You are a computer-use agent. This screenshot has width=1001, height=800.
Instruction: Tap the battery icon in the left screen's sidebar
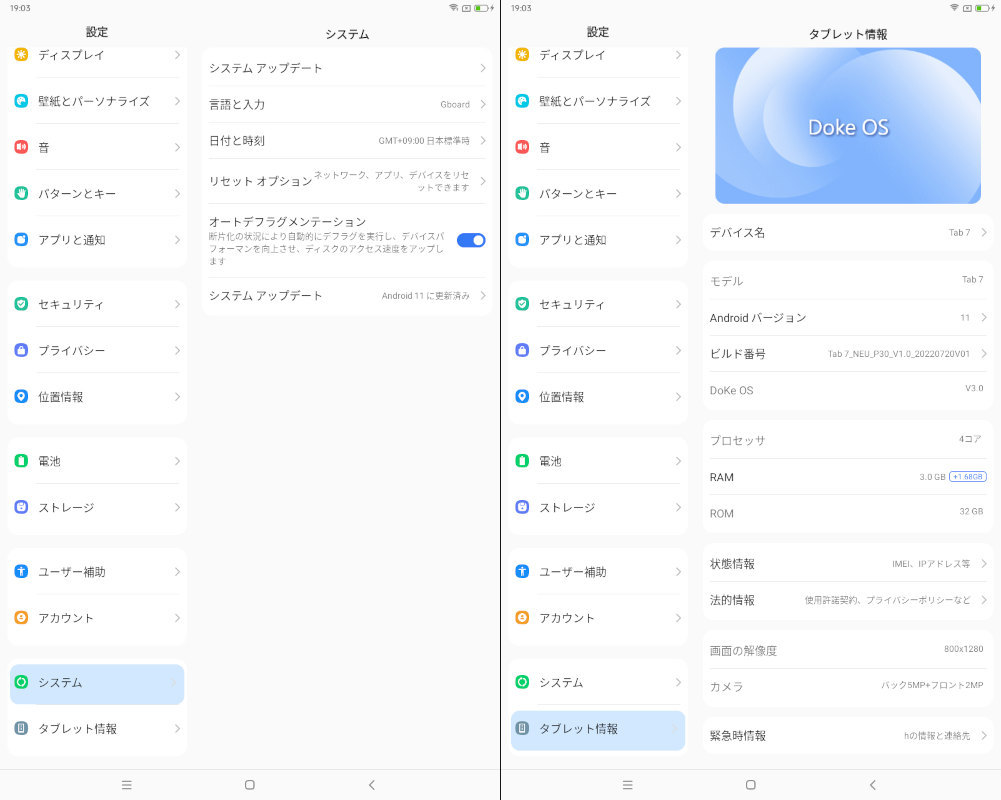coord(21,461)
